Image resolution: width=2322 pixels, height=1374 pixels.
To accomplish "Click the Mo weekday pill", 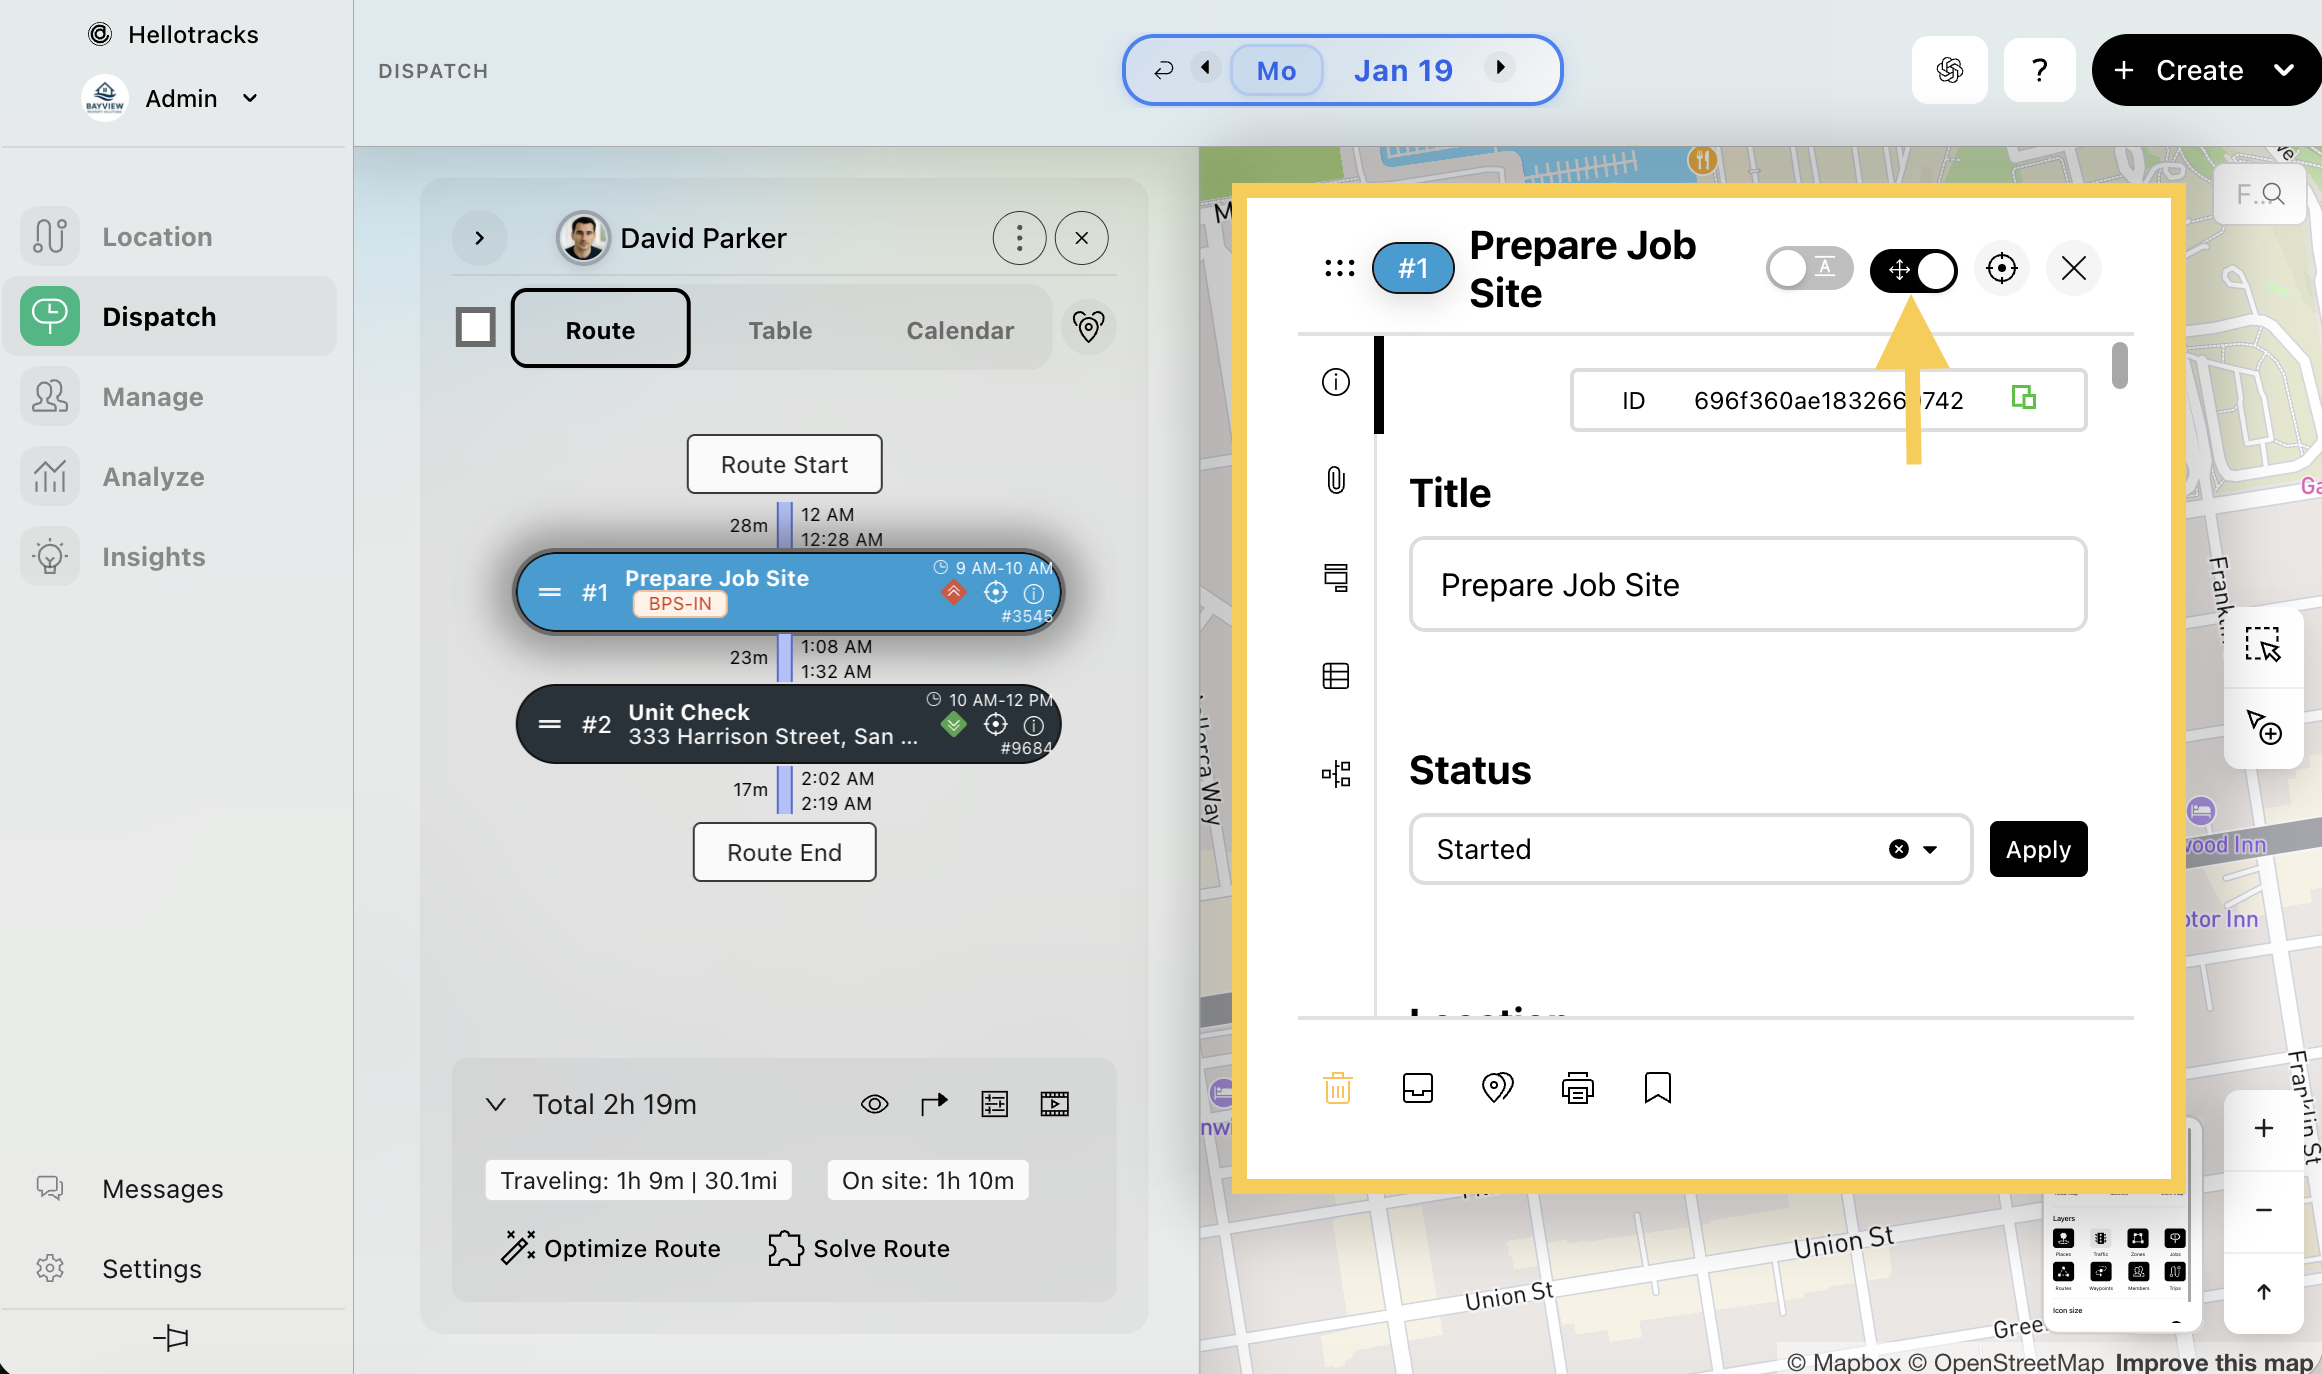I will point(1276,70).
